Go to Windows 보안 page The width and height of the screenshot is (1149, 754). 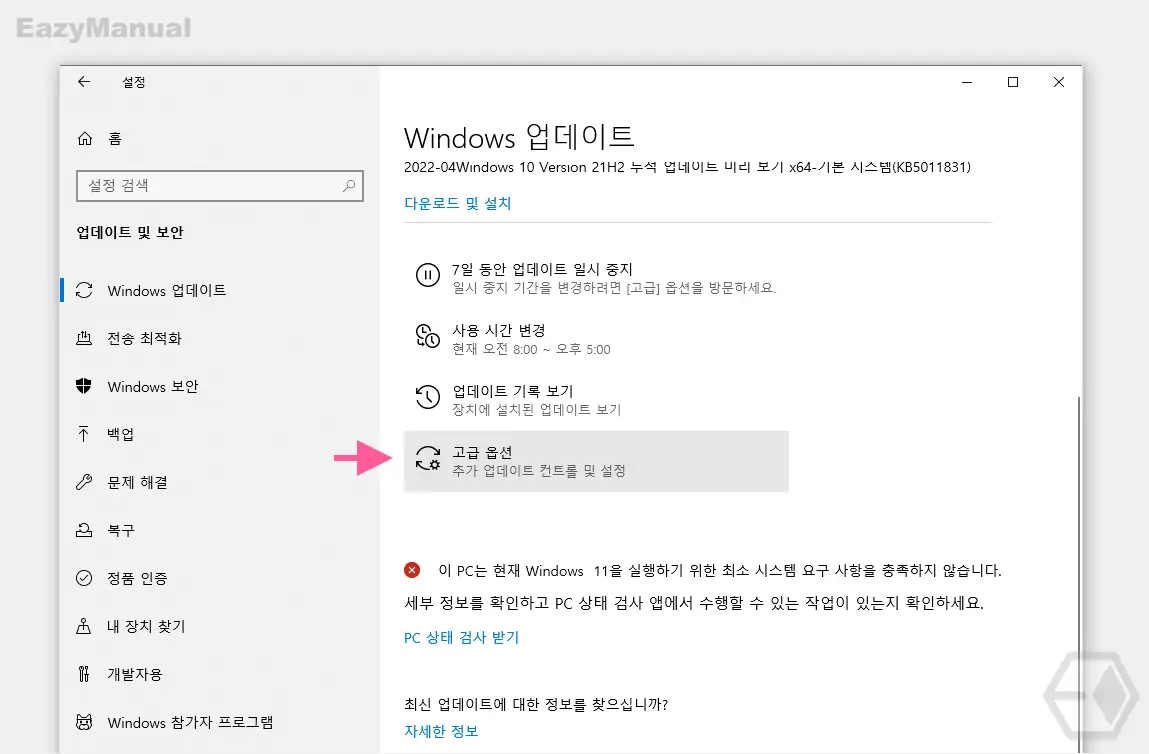(x=219, y=386)
